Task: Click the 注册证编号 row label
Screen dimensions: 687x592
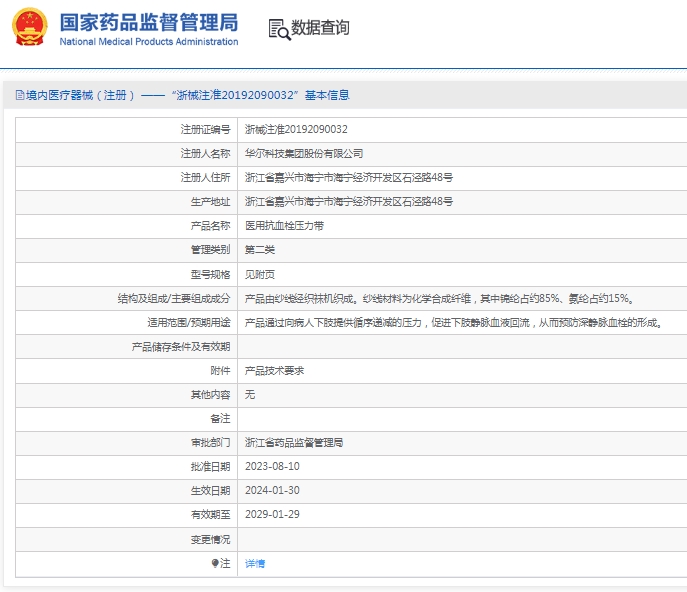Action: (x=205, y=129)
